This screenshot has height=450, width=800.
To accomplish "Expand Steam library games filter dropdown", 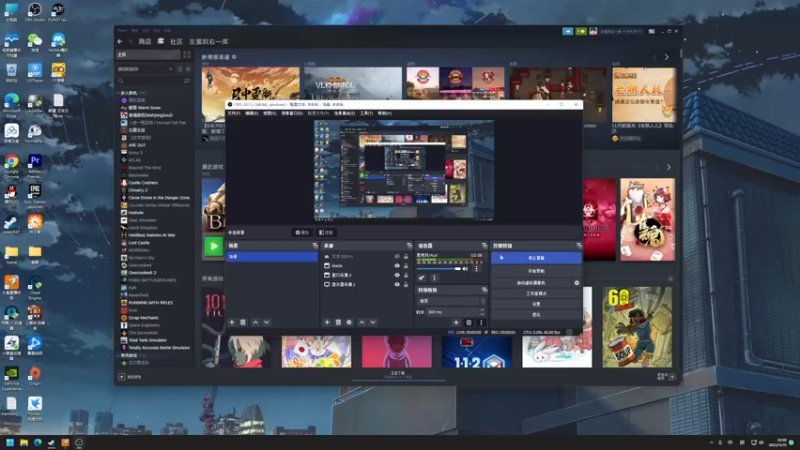I will (170, 69).
